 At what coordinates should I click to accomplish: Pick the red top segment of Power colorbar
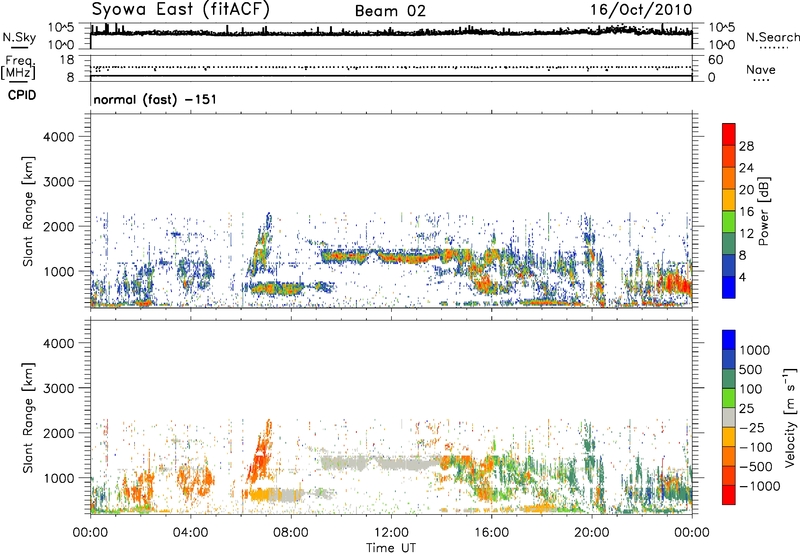tap(729, 134)
